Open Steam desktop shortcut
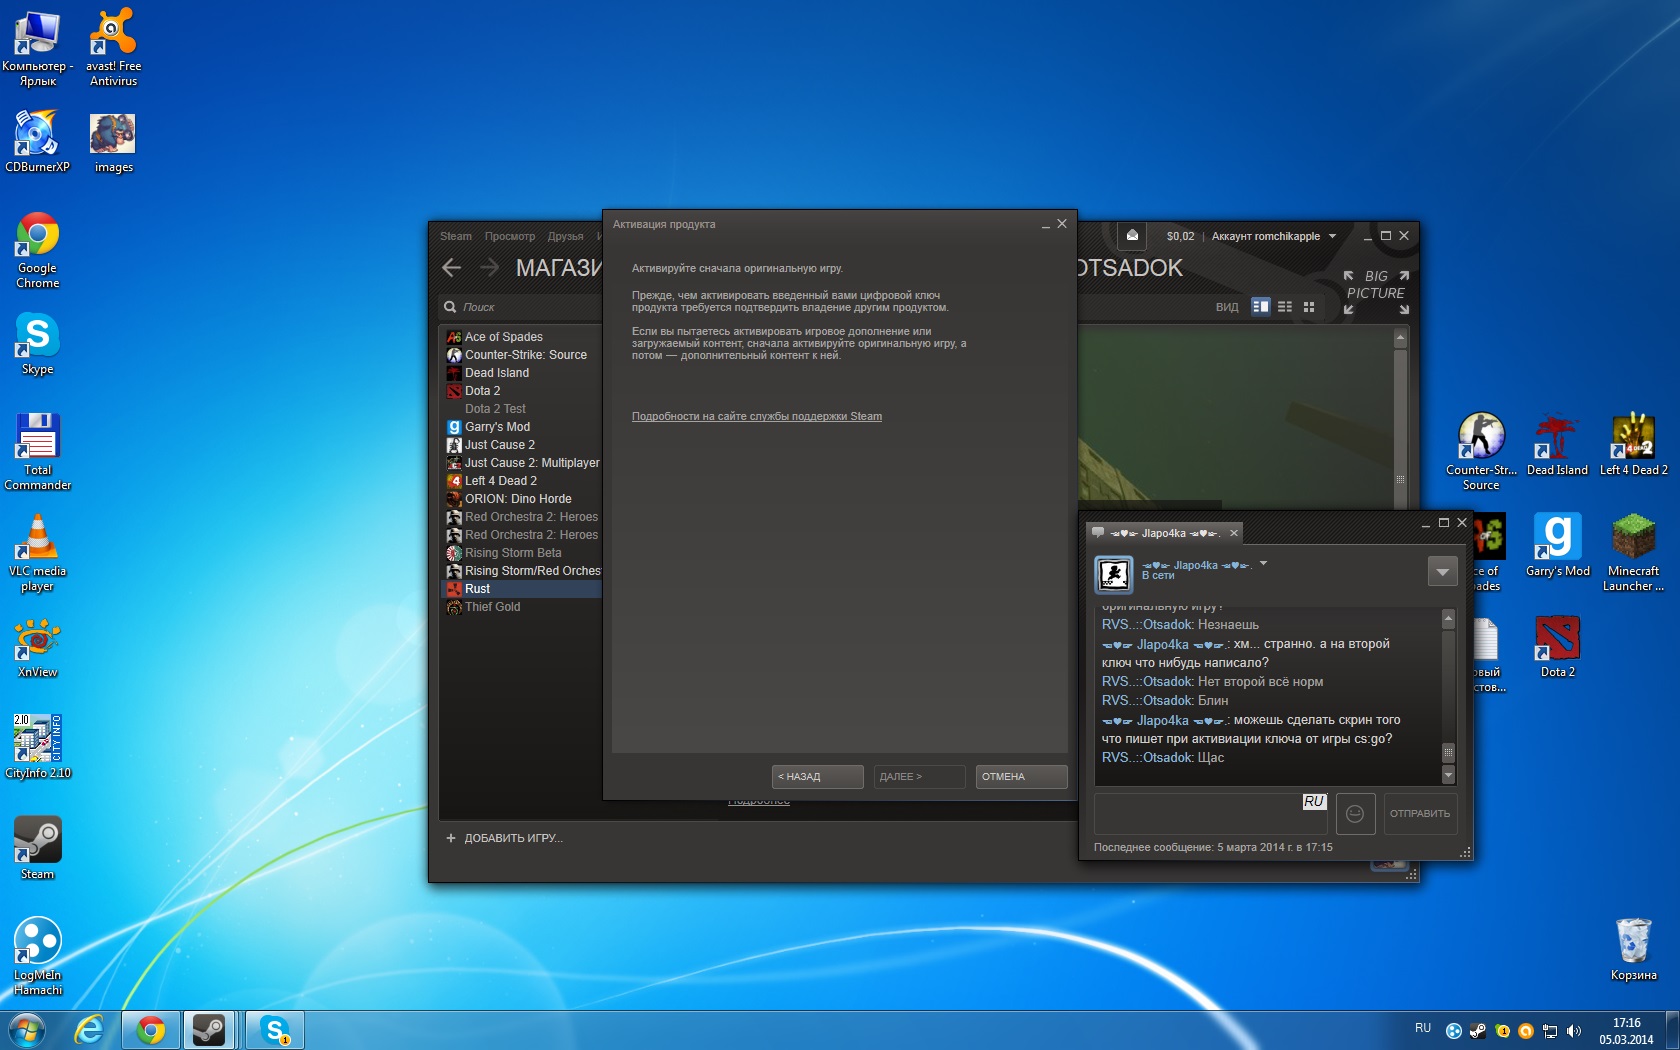This screenshot has width=1680, height=1050. tap(37, 848)
